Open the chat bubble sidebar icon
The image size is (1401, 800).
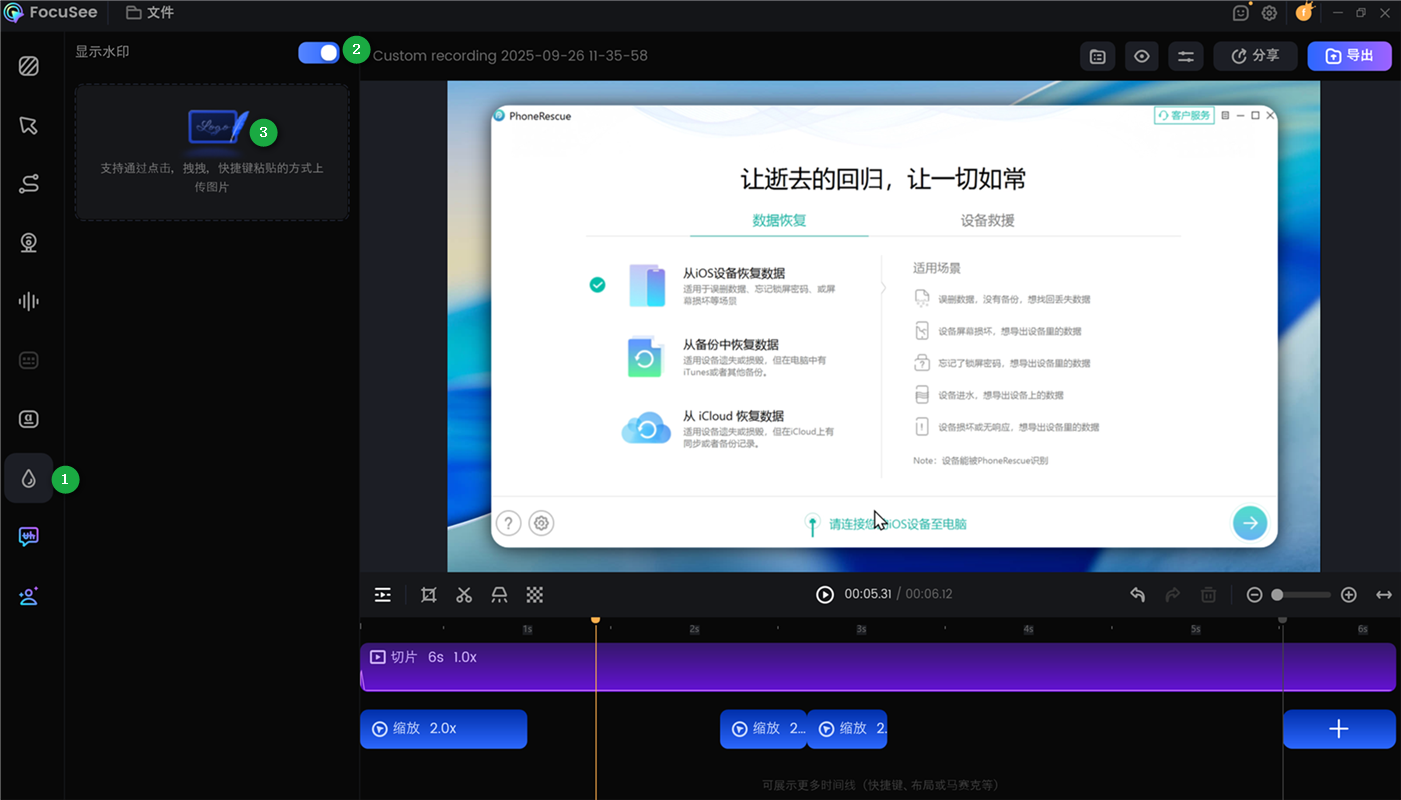29,537
